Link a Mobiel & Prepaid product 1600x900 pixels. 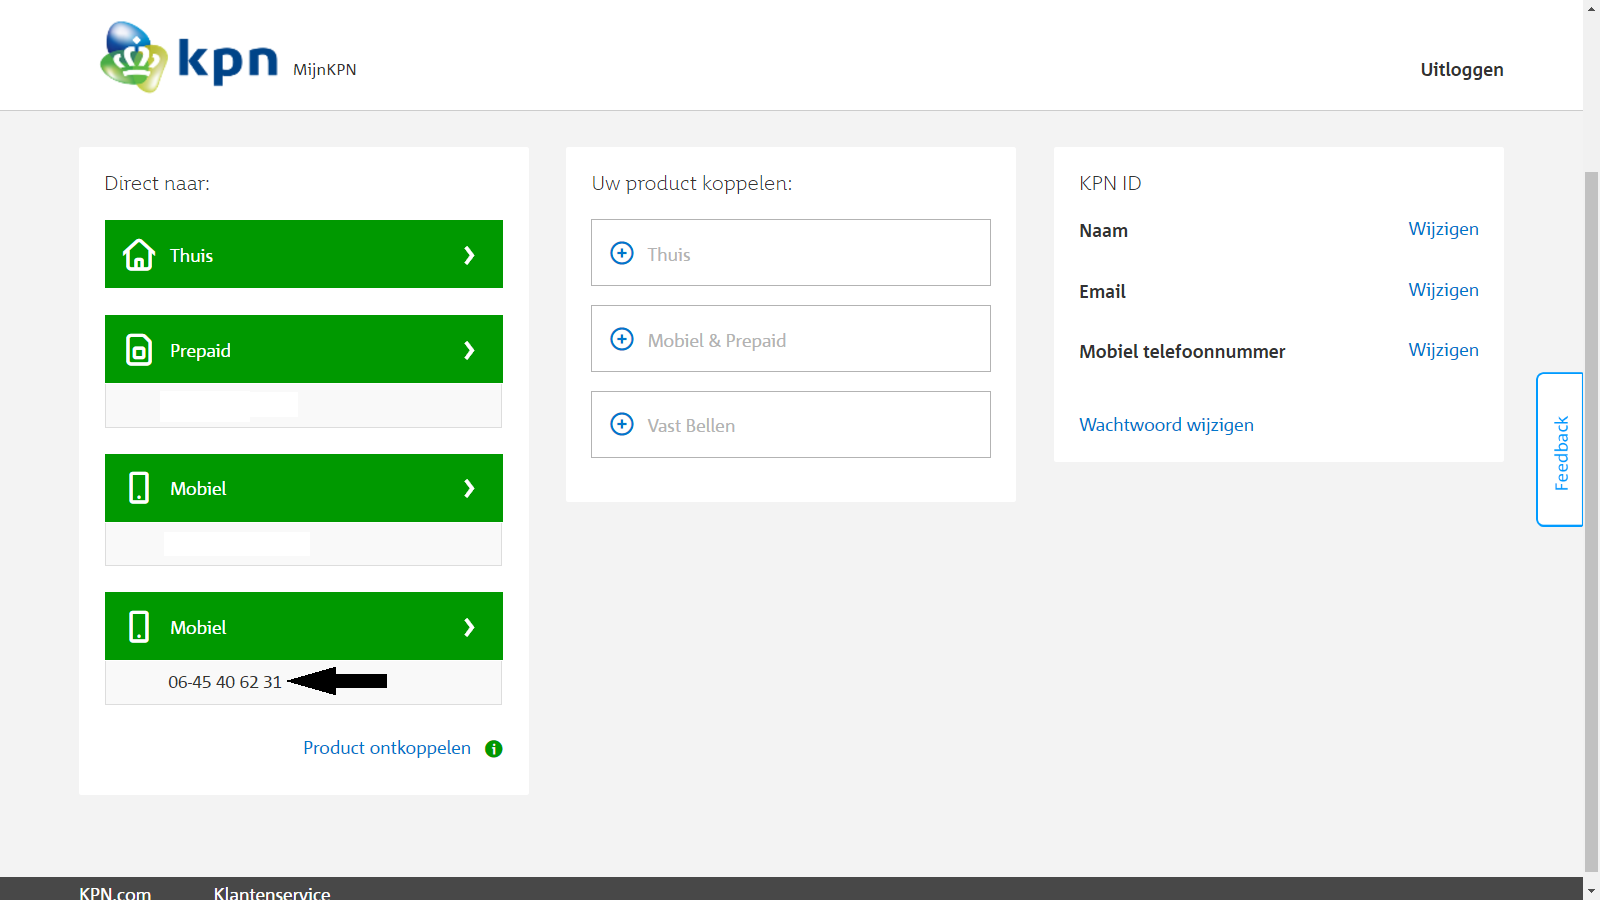[791, 339]
